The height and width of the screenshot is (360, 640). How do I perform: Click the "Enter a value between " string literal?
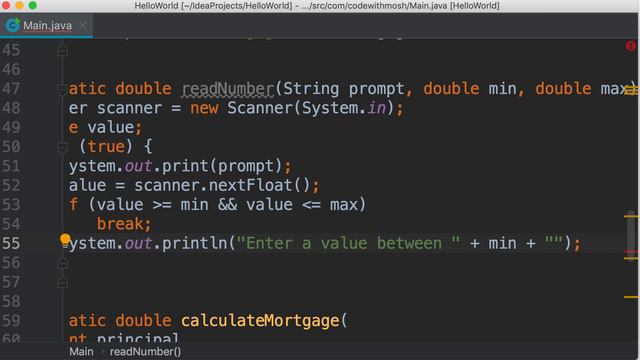(348, 243)
